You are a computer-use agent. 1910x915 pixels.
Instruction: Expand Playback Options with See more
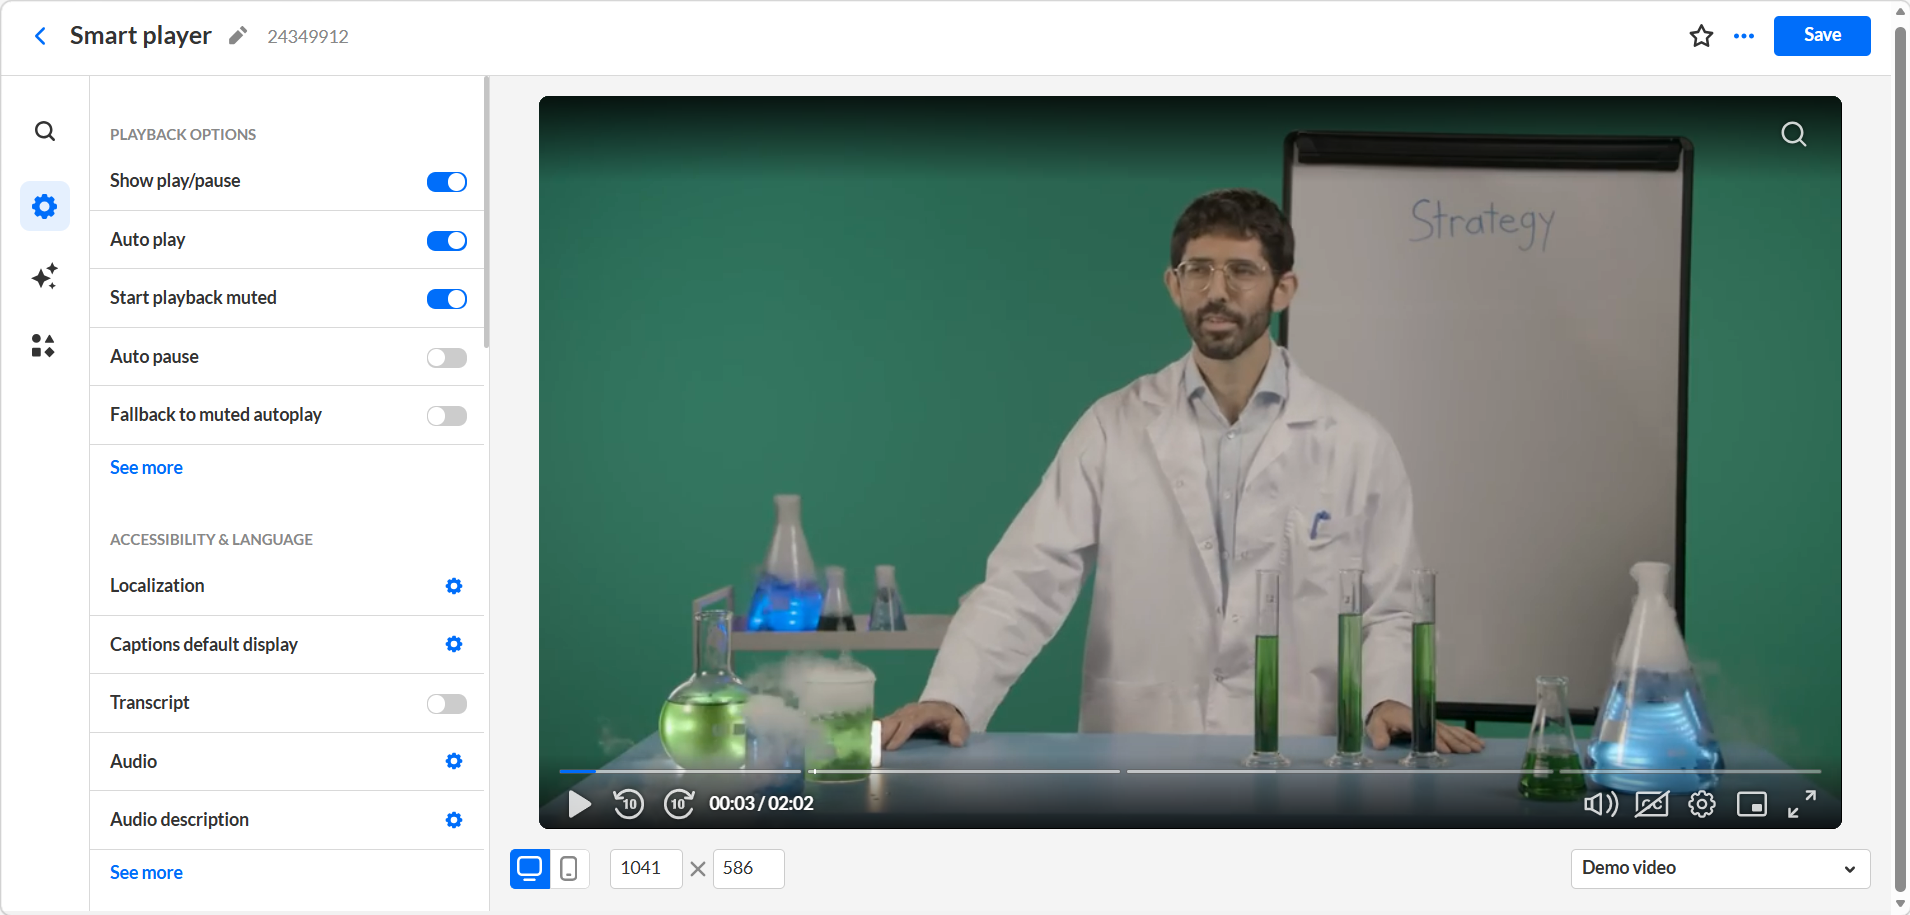click(x=146, y=468)
